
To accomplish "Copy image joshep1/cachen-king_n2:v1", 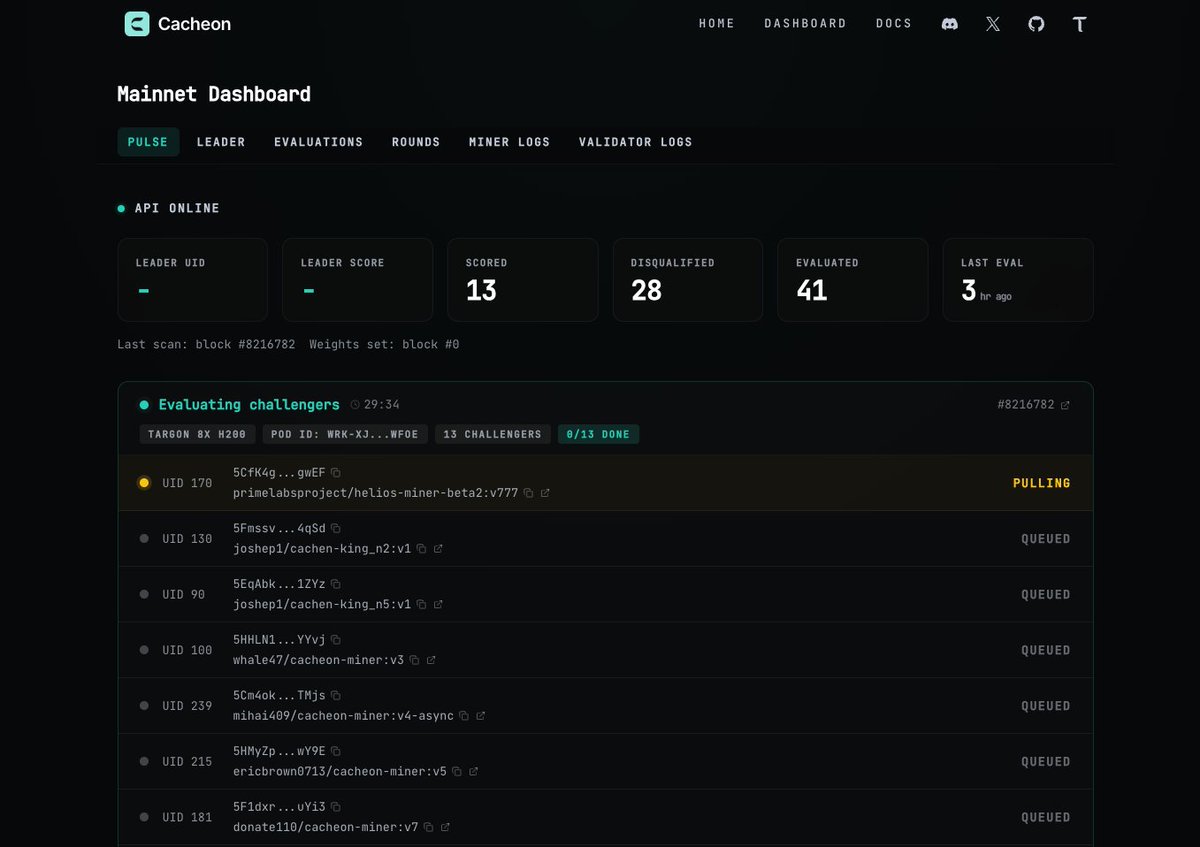I will pyautogui.click(x=422, y=549).
